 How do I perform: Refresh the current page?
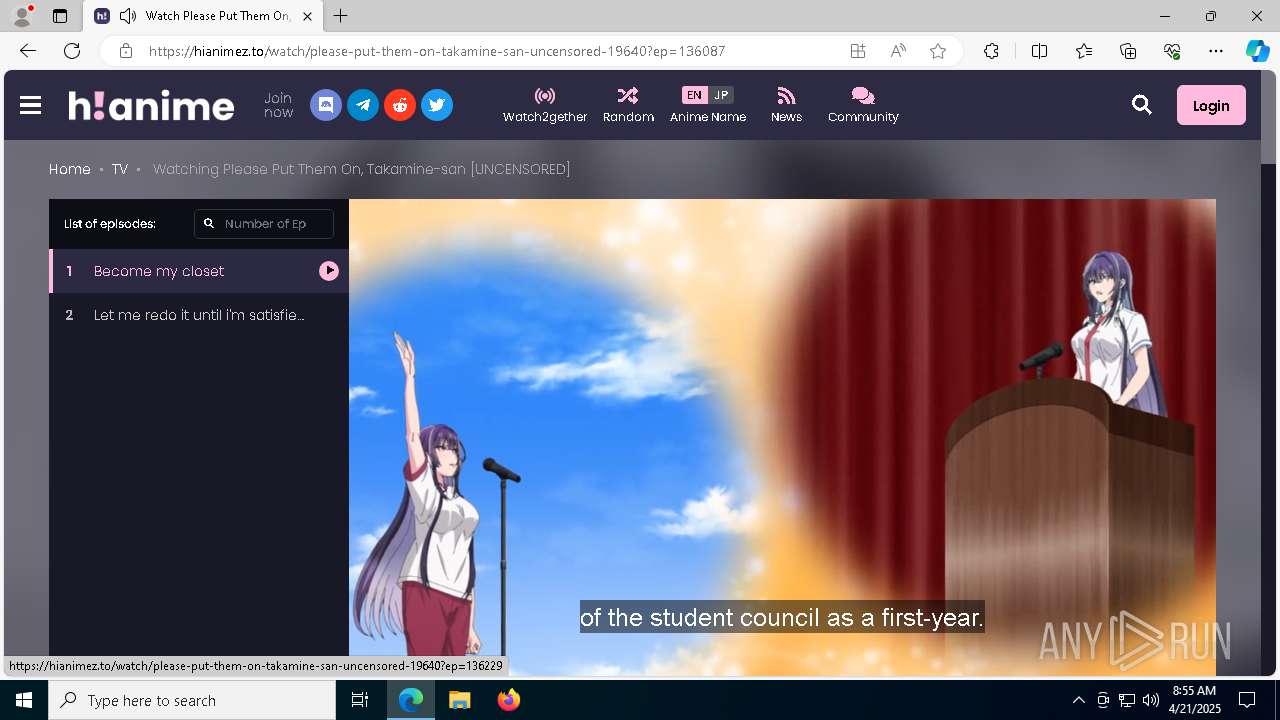pos(72,51)
